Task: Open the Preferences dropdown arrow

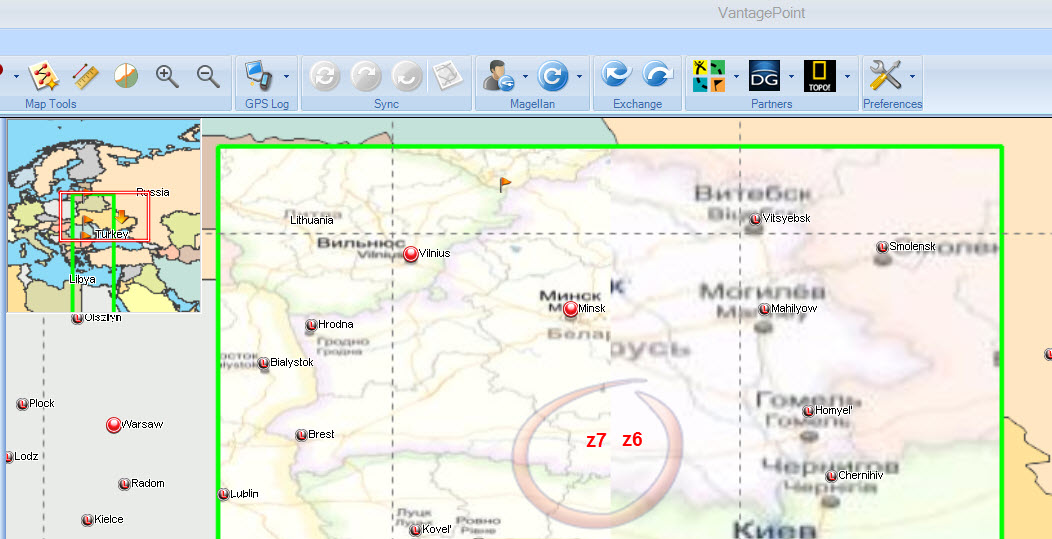Action: click(x=912, y=76)
